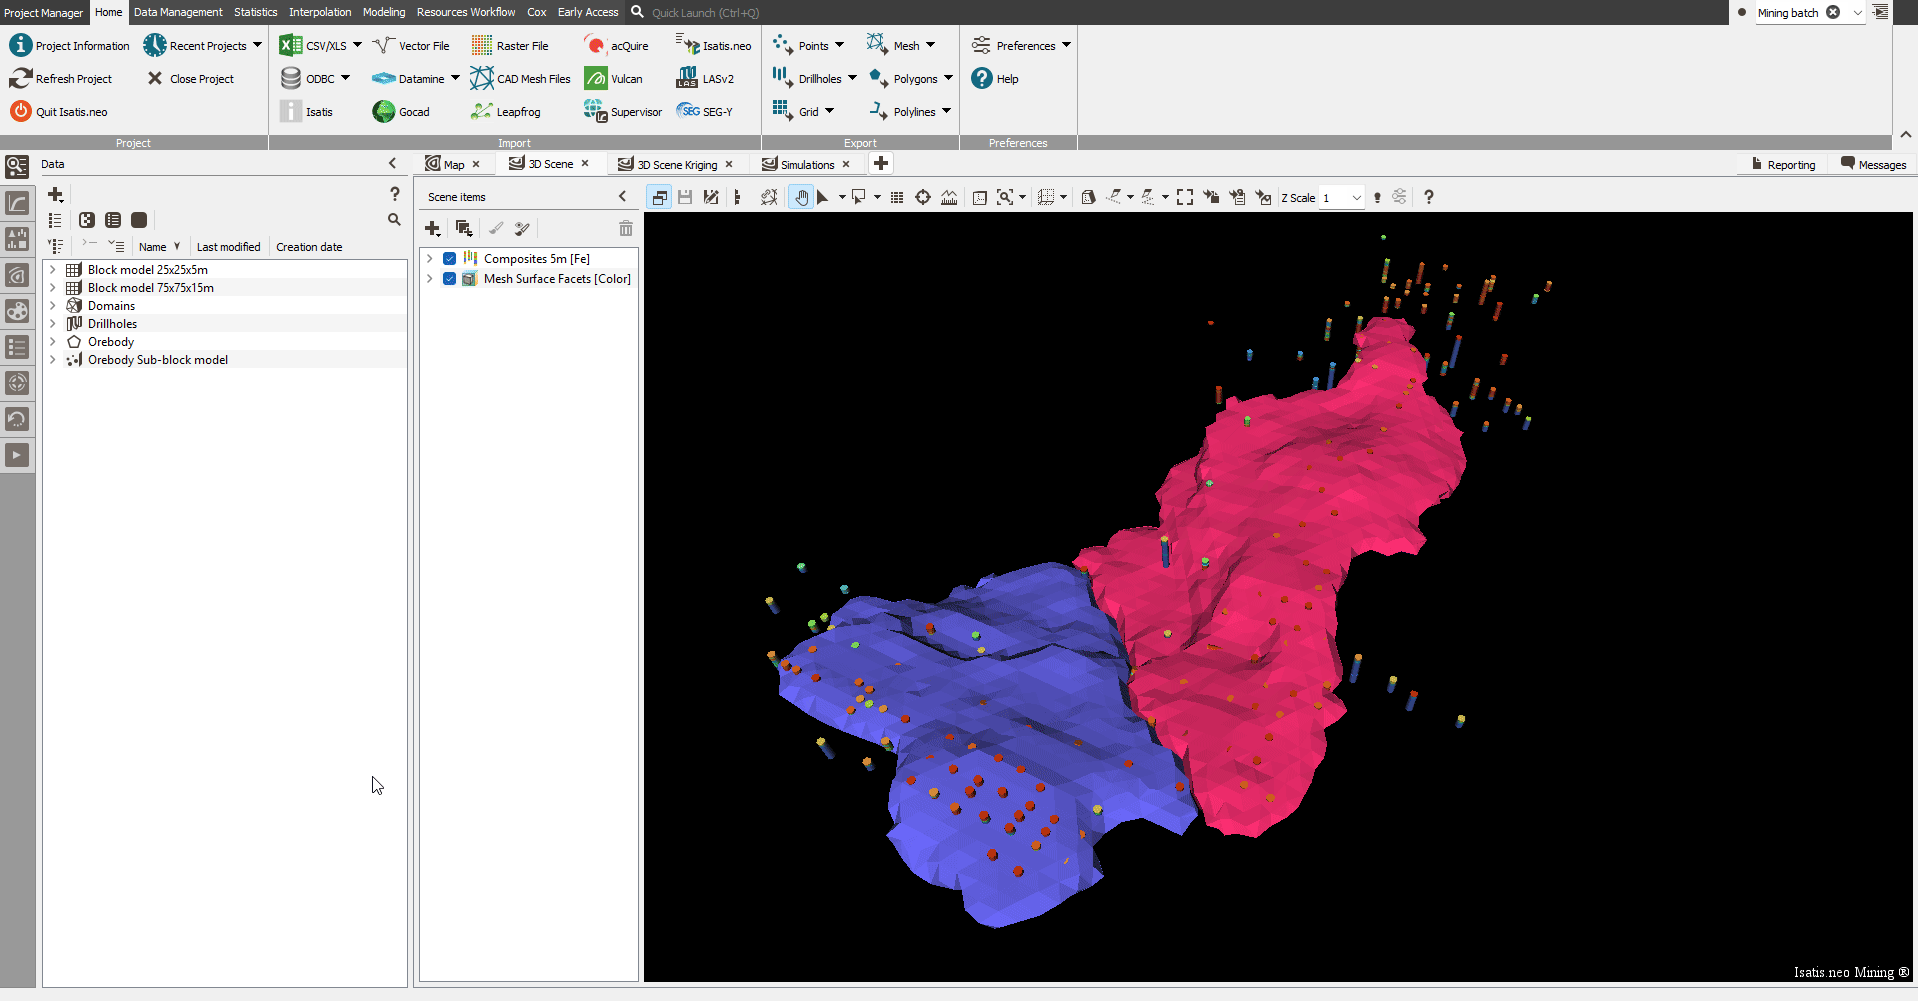Expand Block model 25x25x5m node

(53, 270)
